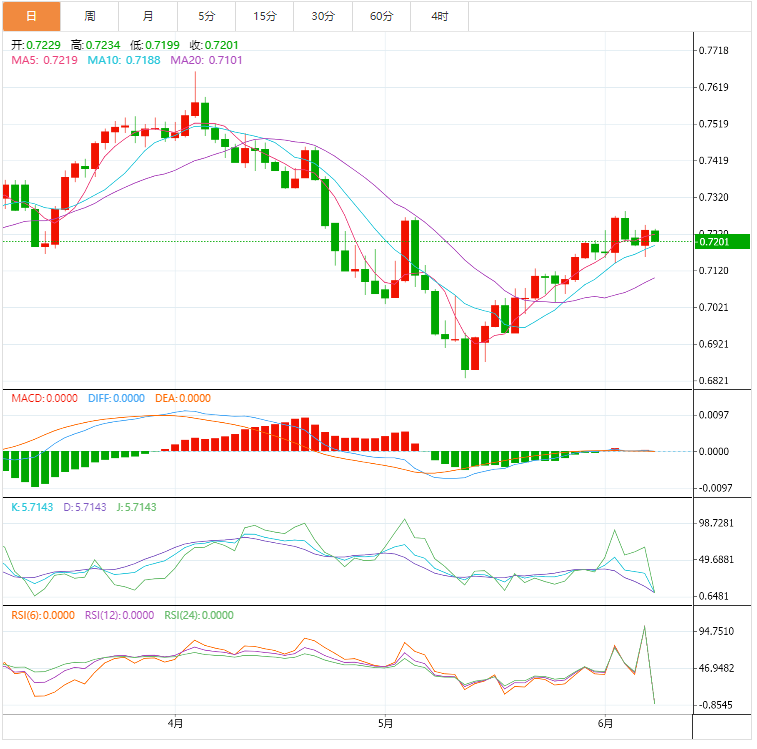757x749 pixels.
Task: Click the MACD value label
Action: 44,398
